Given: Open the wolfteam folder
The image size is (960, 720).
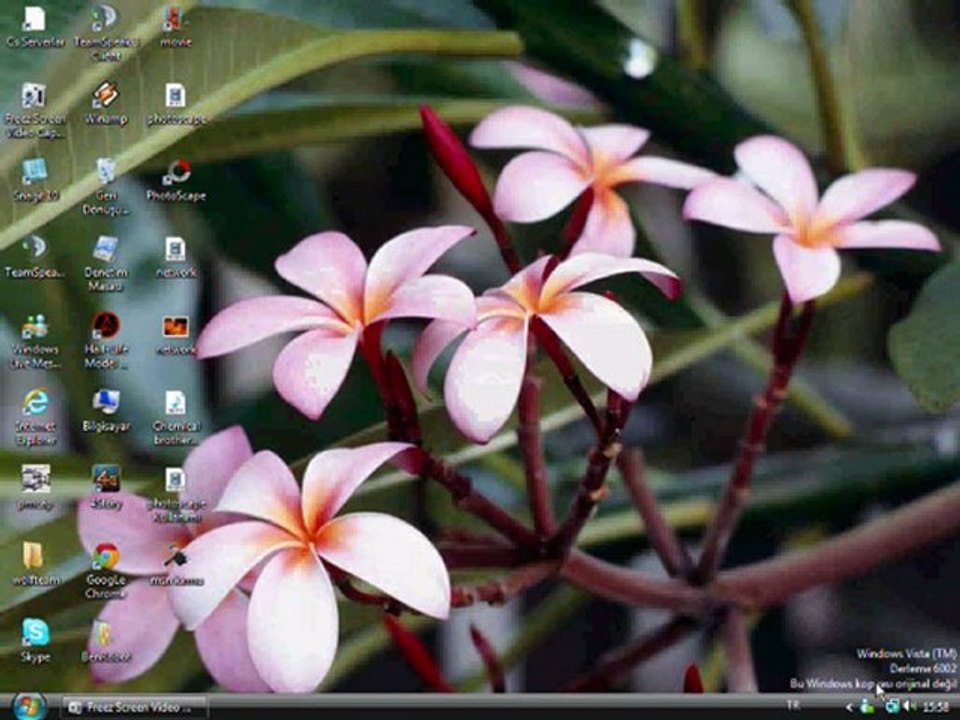Looking at the screenshot, I should point(35,563).
